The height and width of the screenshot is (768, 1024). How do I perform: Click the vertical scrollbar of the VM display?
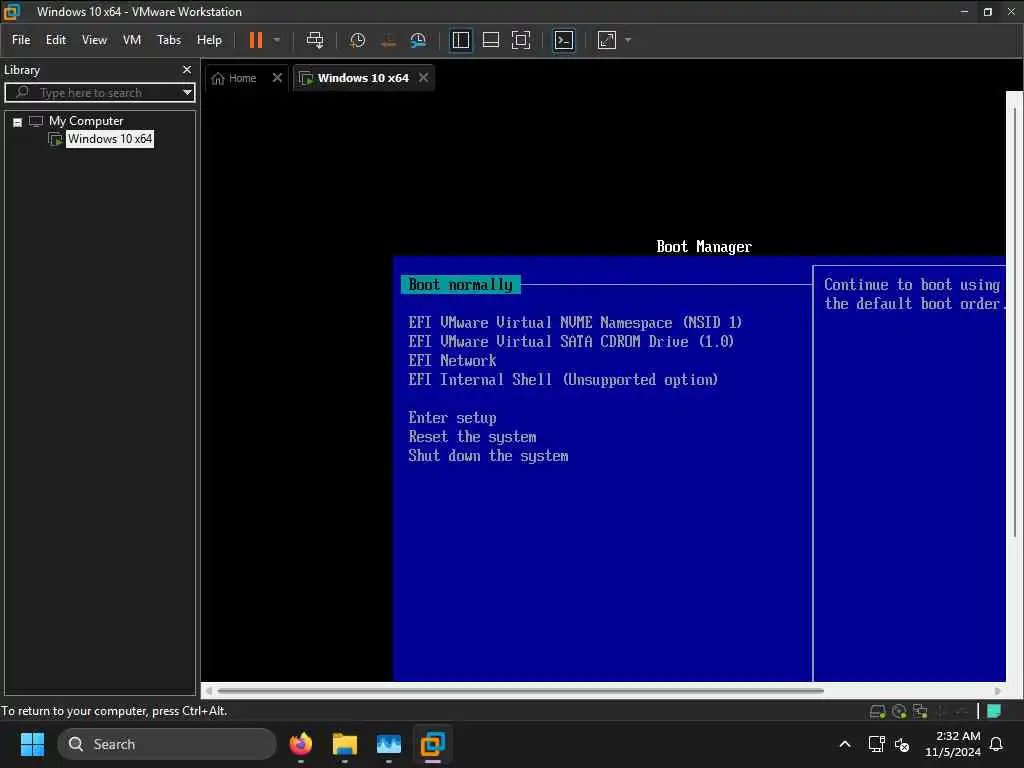click(1015, 320)
